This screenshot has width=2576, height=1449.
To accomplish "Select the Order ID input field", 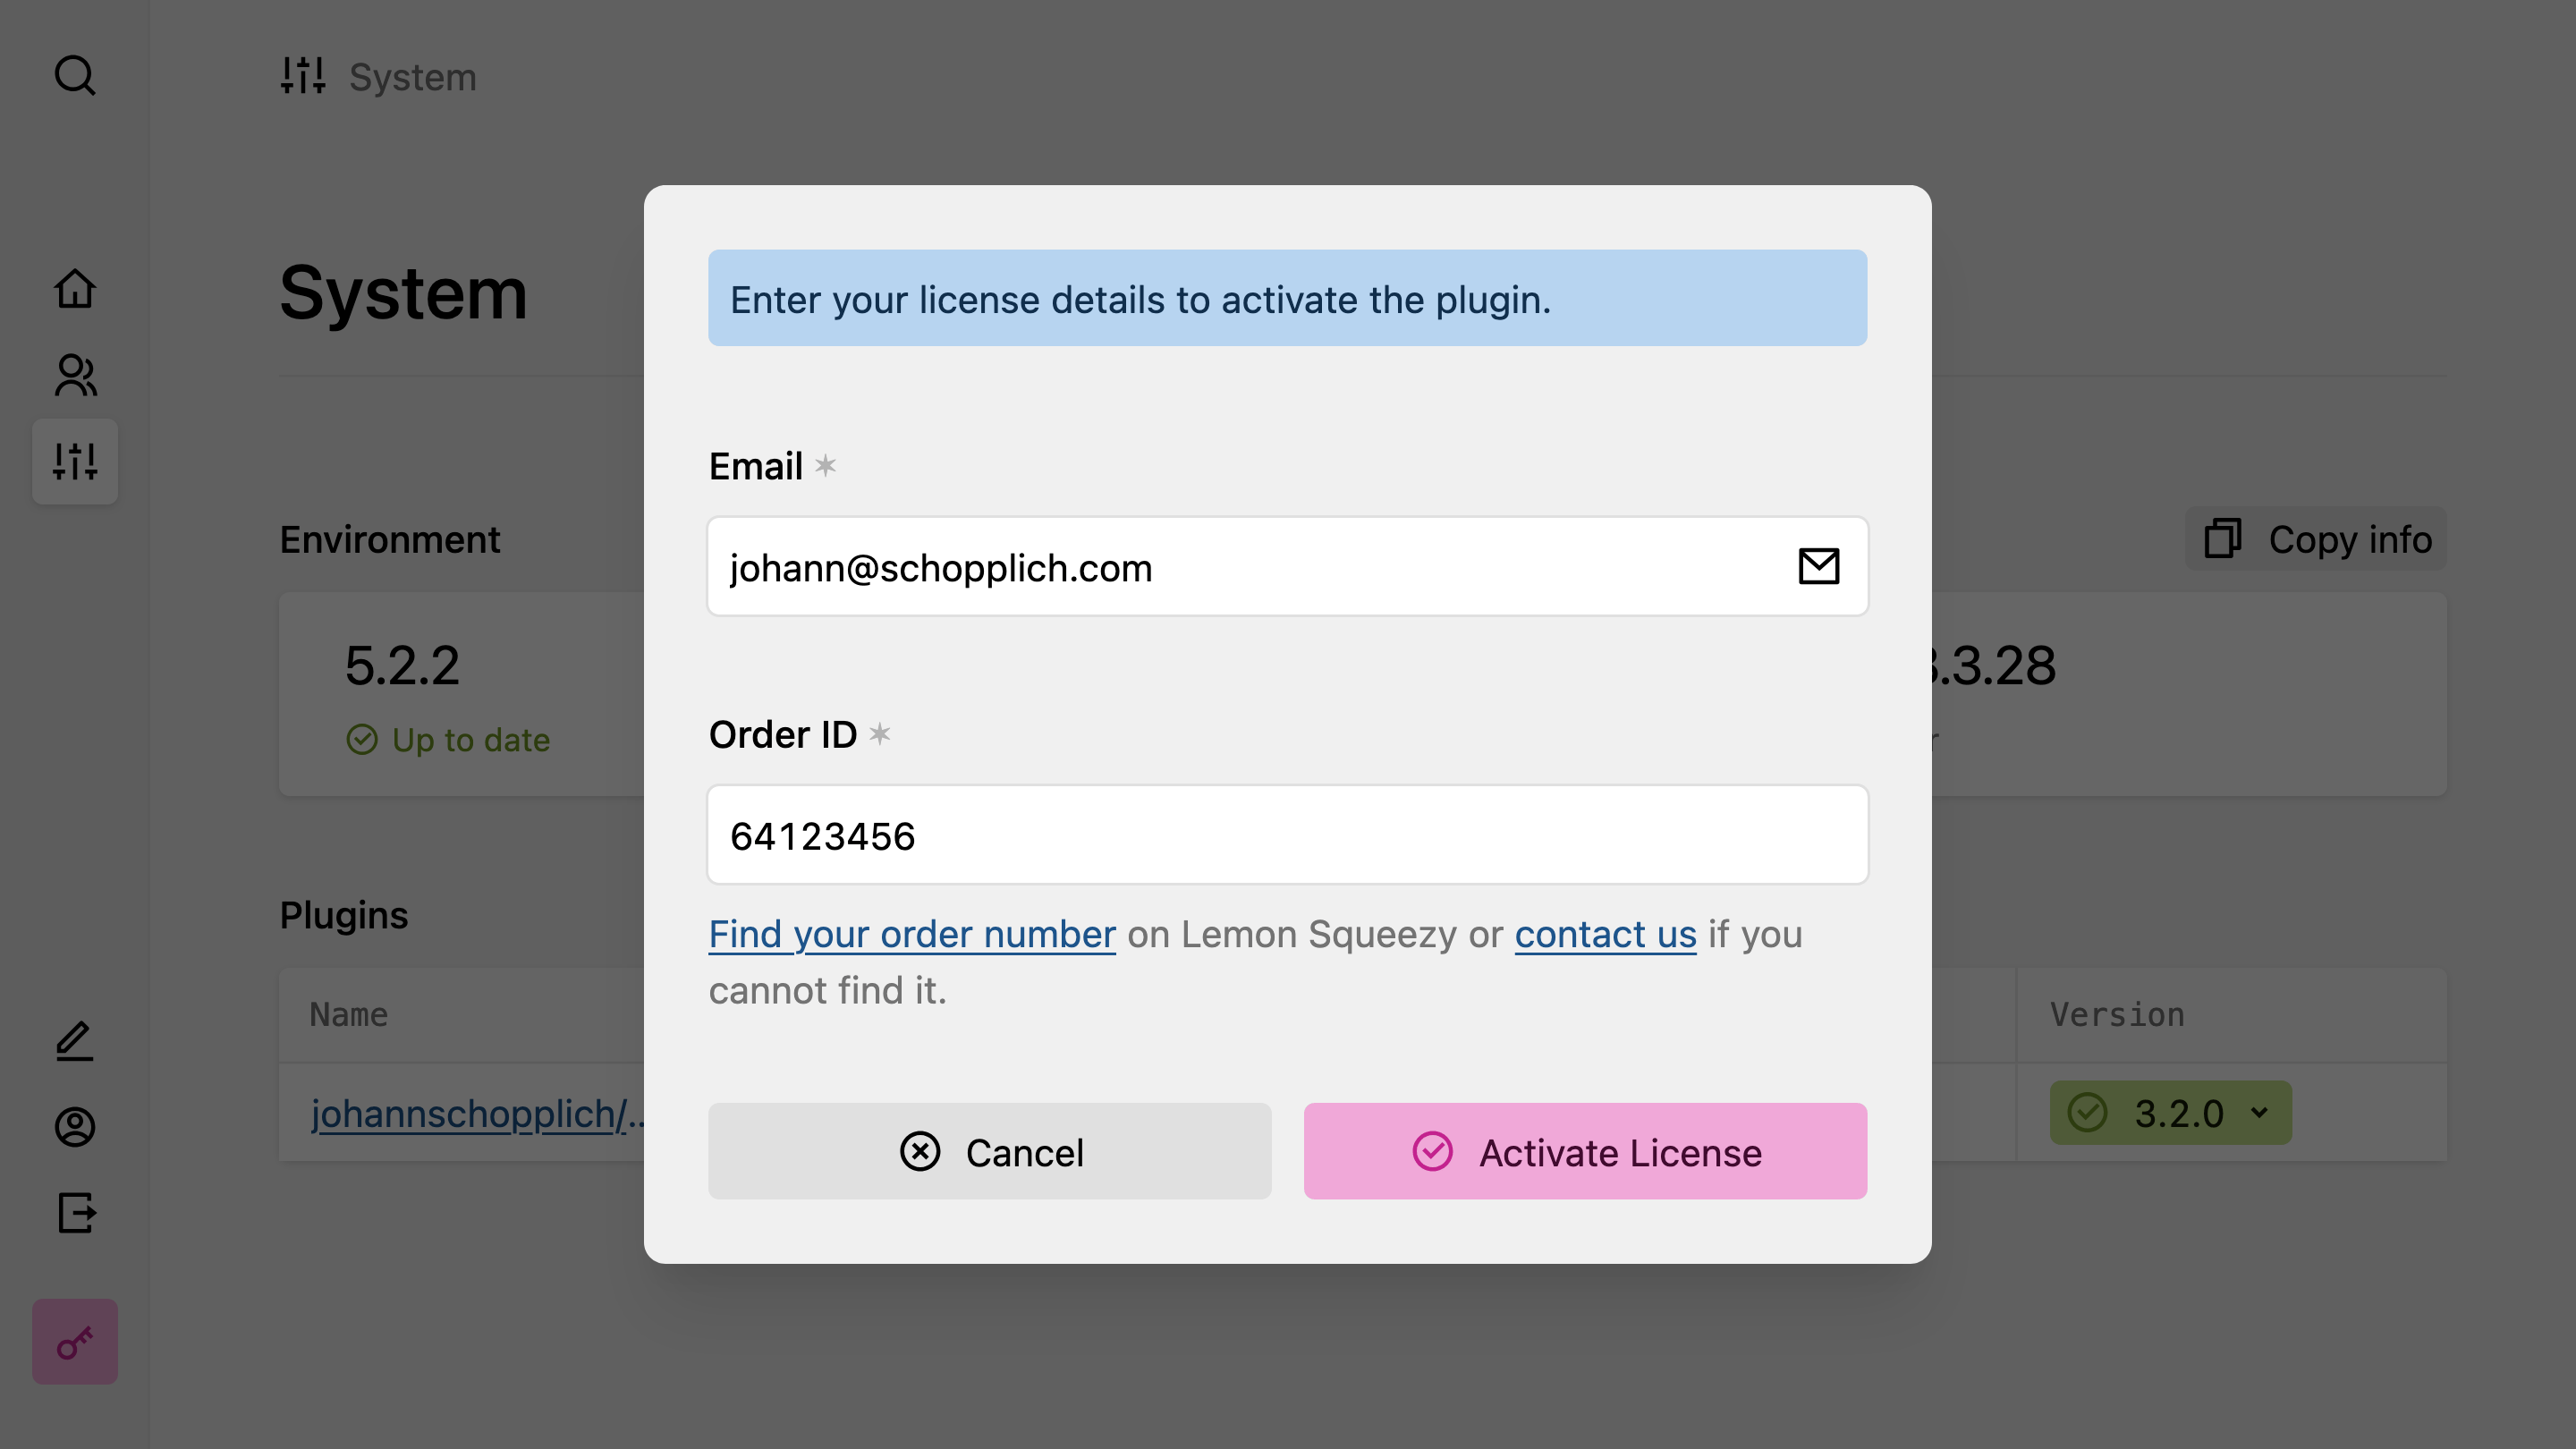I will (x=1287, y=834).
